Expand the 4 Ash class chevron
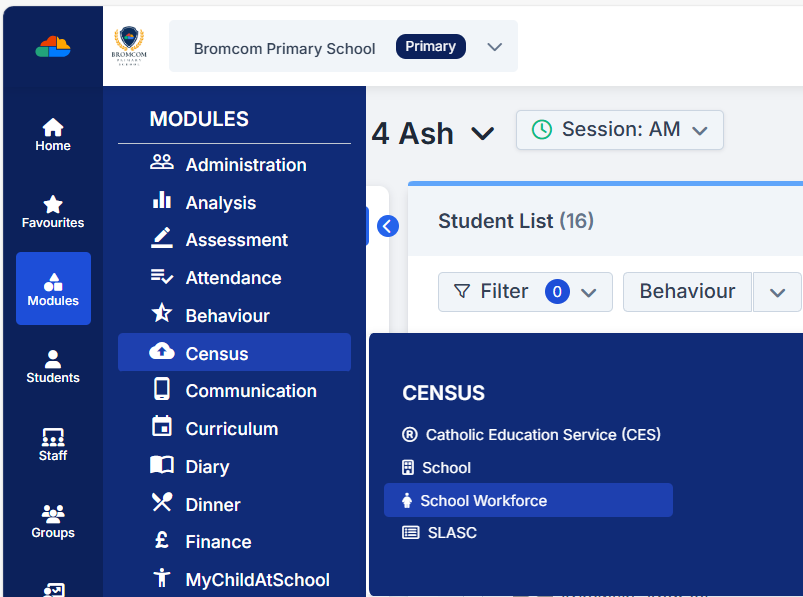The image size is (803, 597). point(483,134)
